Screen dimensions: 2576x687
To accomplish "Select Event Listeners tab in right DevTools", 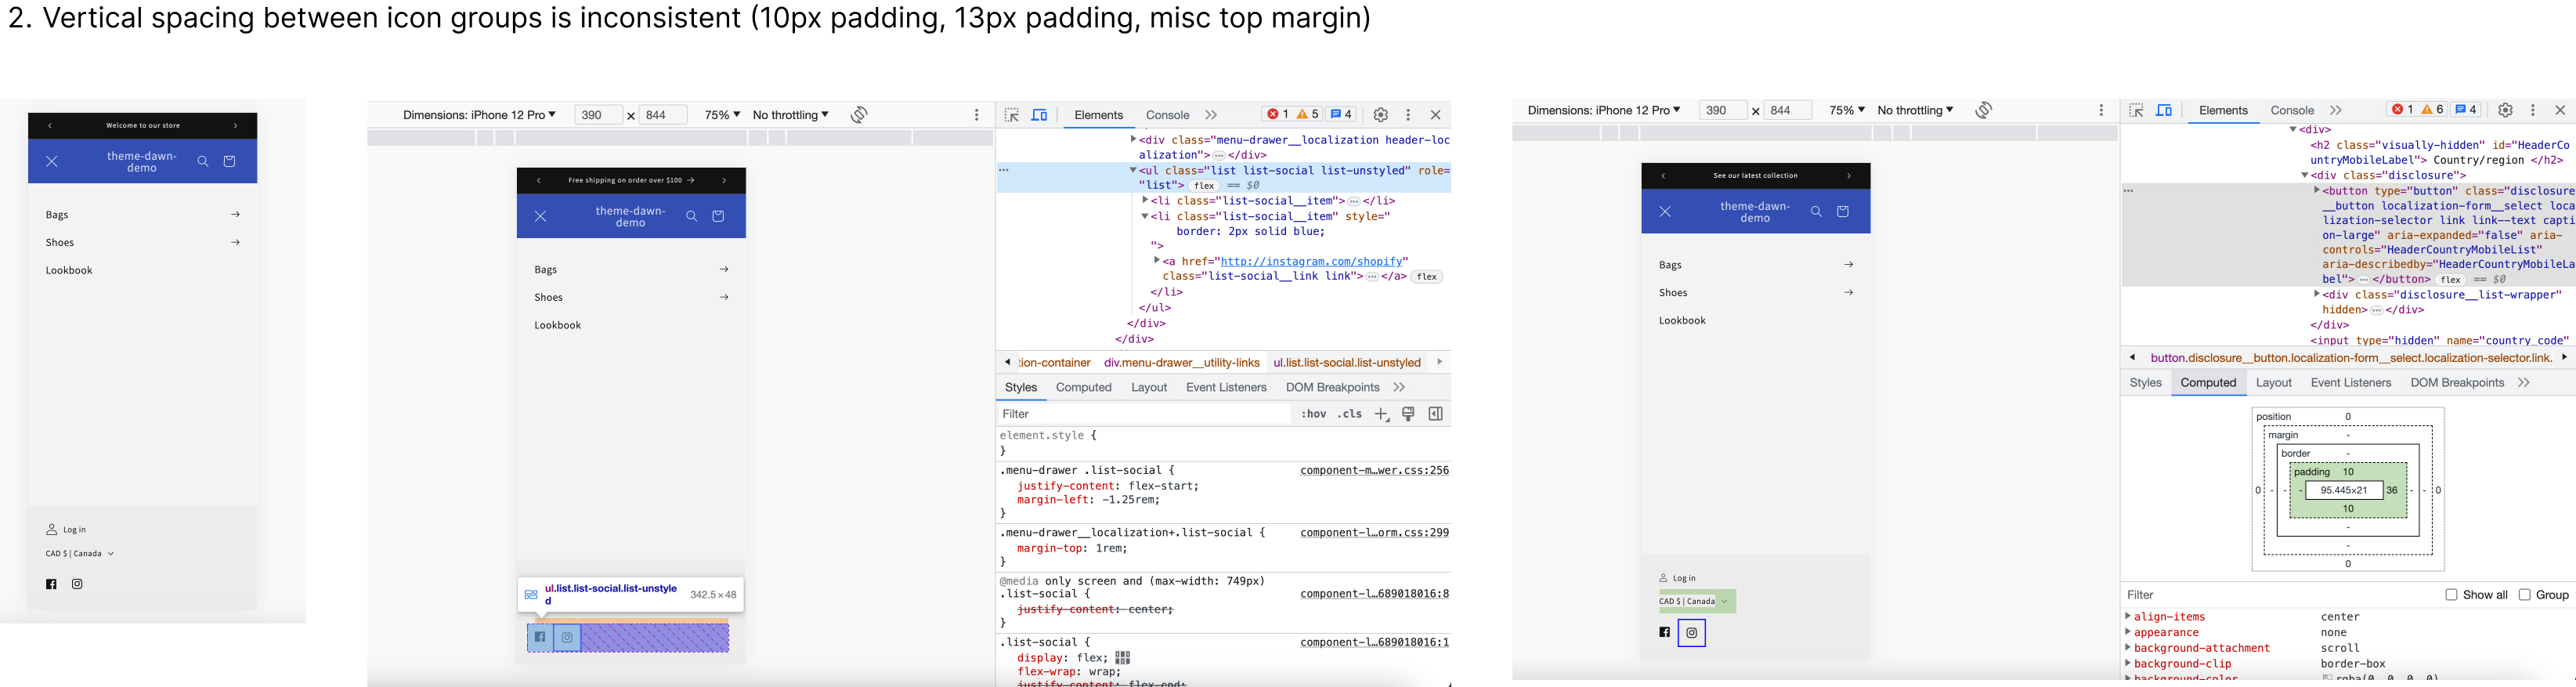I will (x=2351, y=383).
